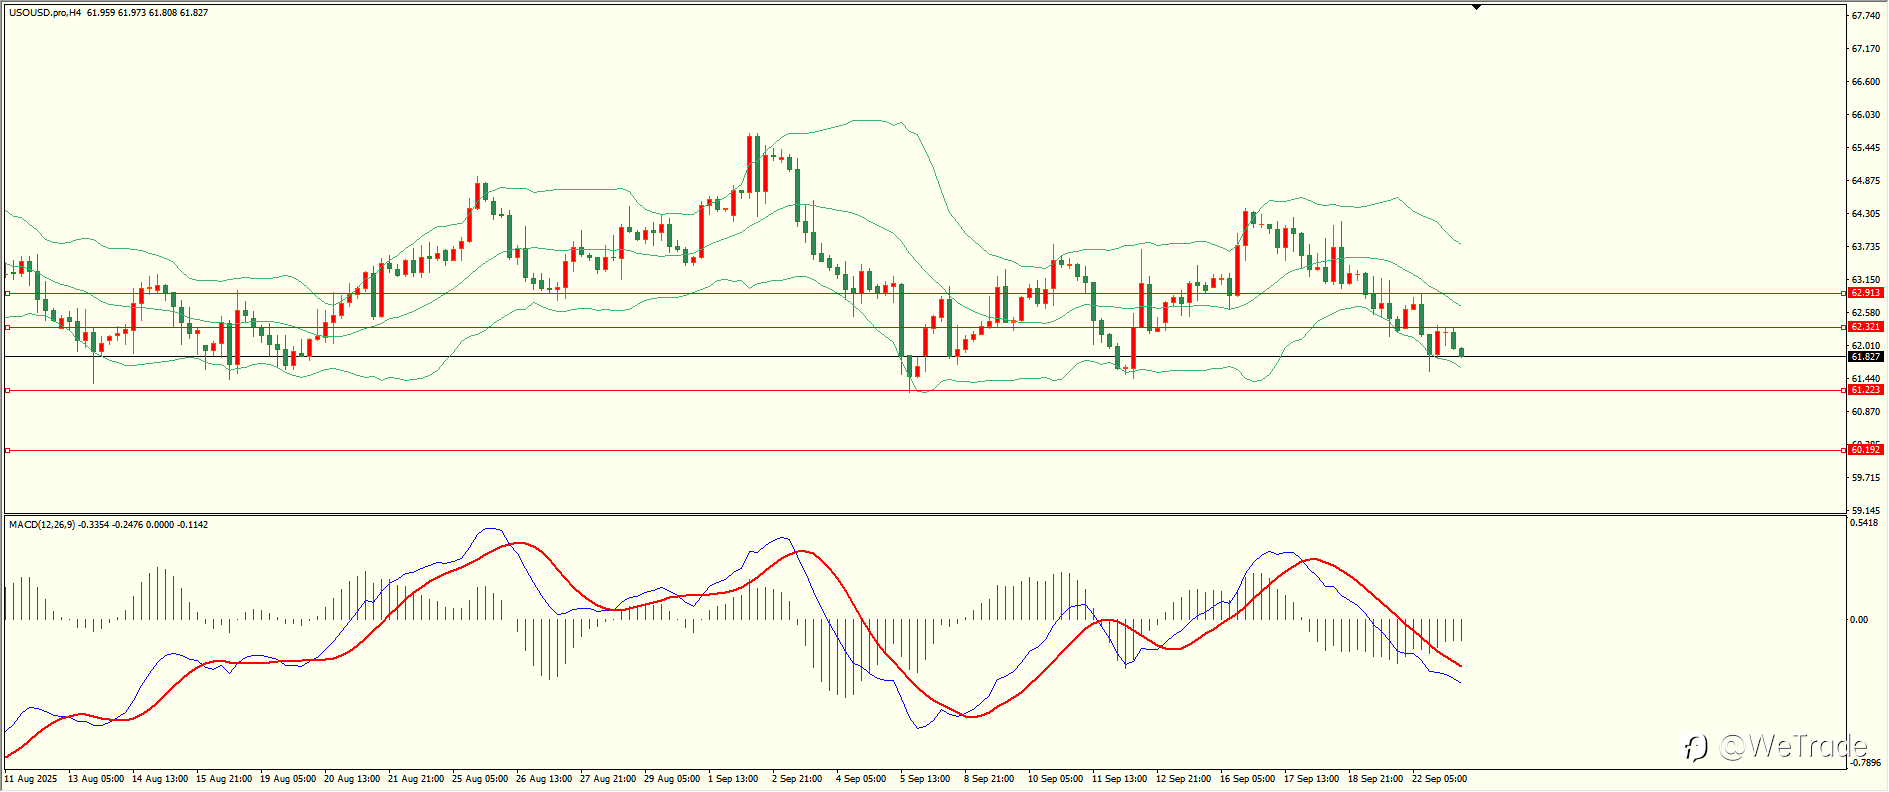Click the red 61.223 price tag
Viewport: 1889px width, 792px height.
(x=1865, y=390)
